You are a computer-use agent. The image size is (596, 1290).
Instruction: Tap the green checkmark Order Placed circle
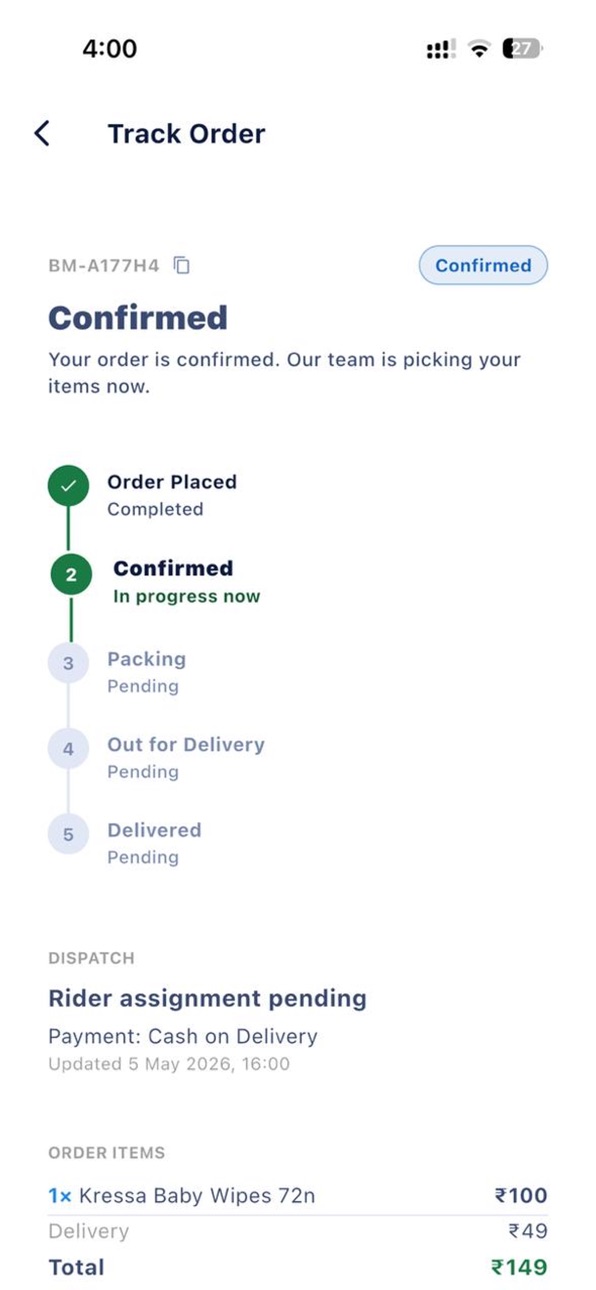pos(68,487)
